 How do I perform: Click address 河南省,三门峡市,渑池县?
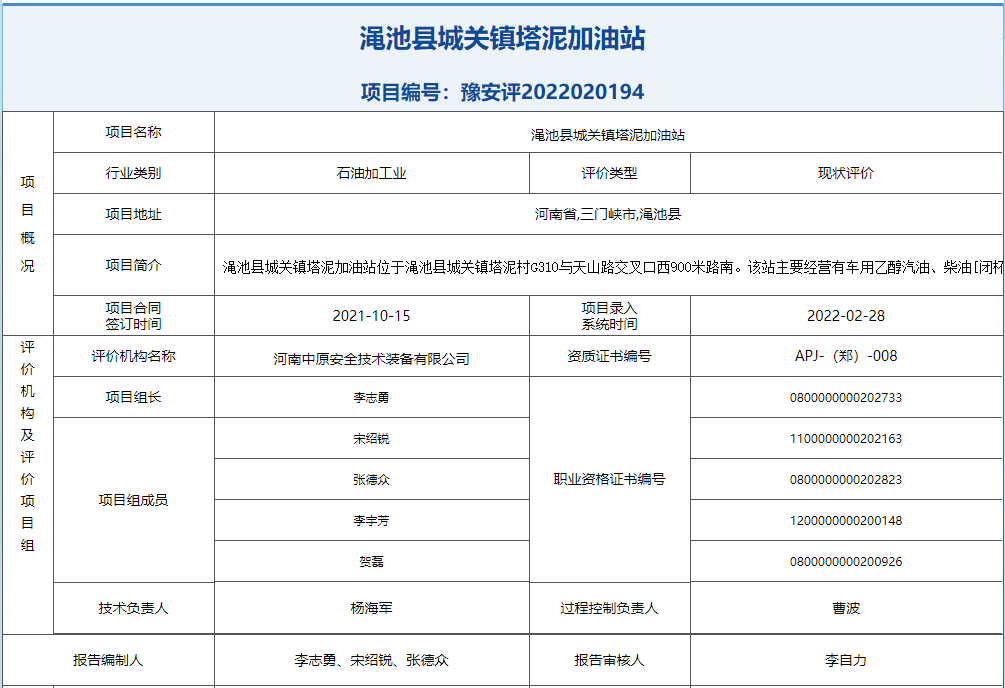pos(608,214)
